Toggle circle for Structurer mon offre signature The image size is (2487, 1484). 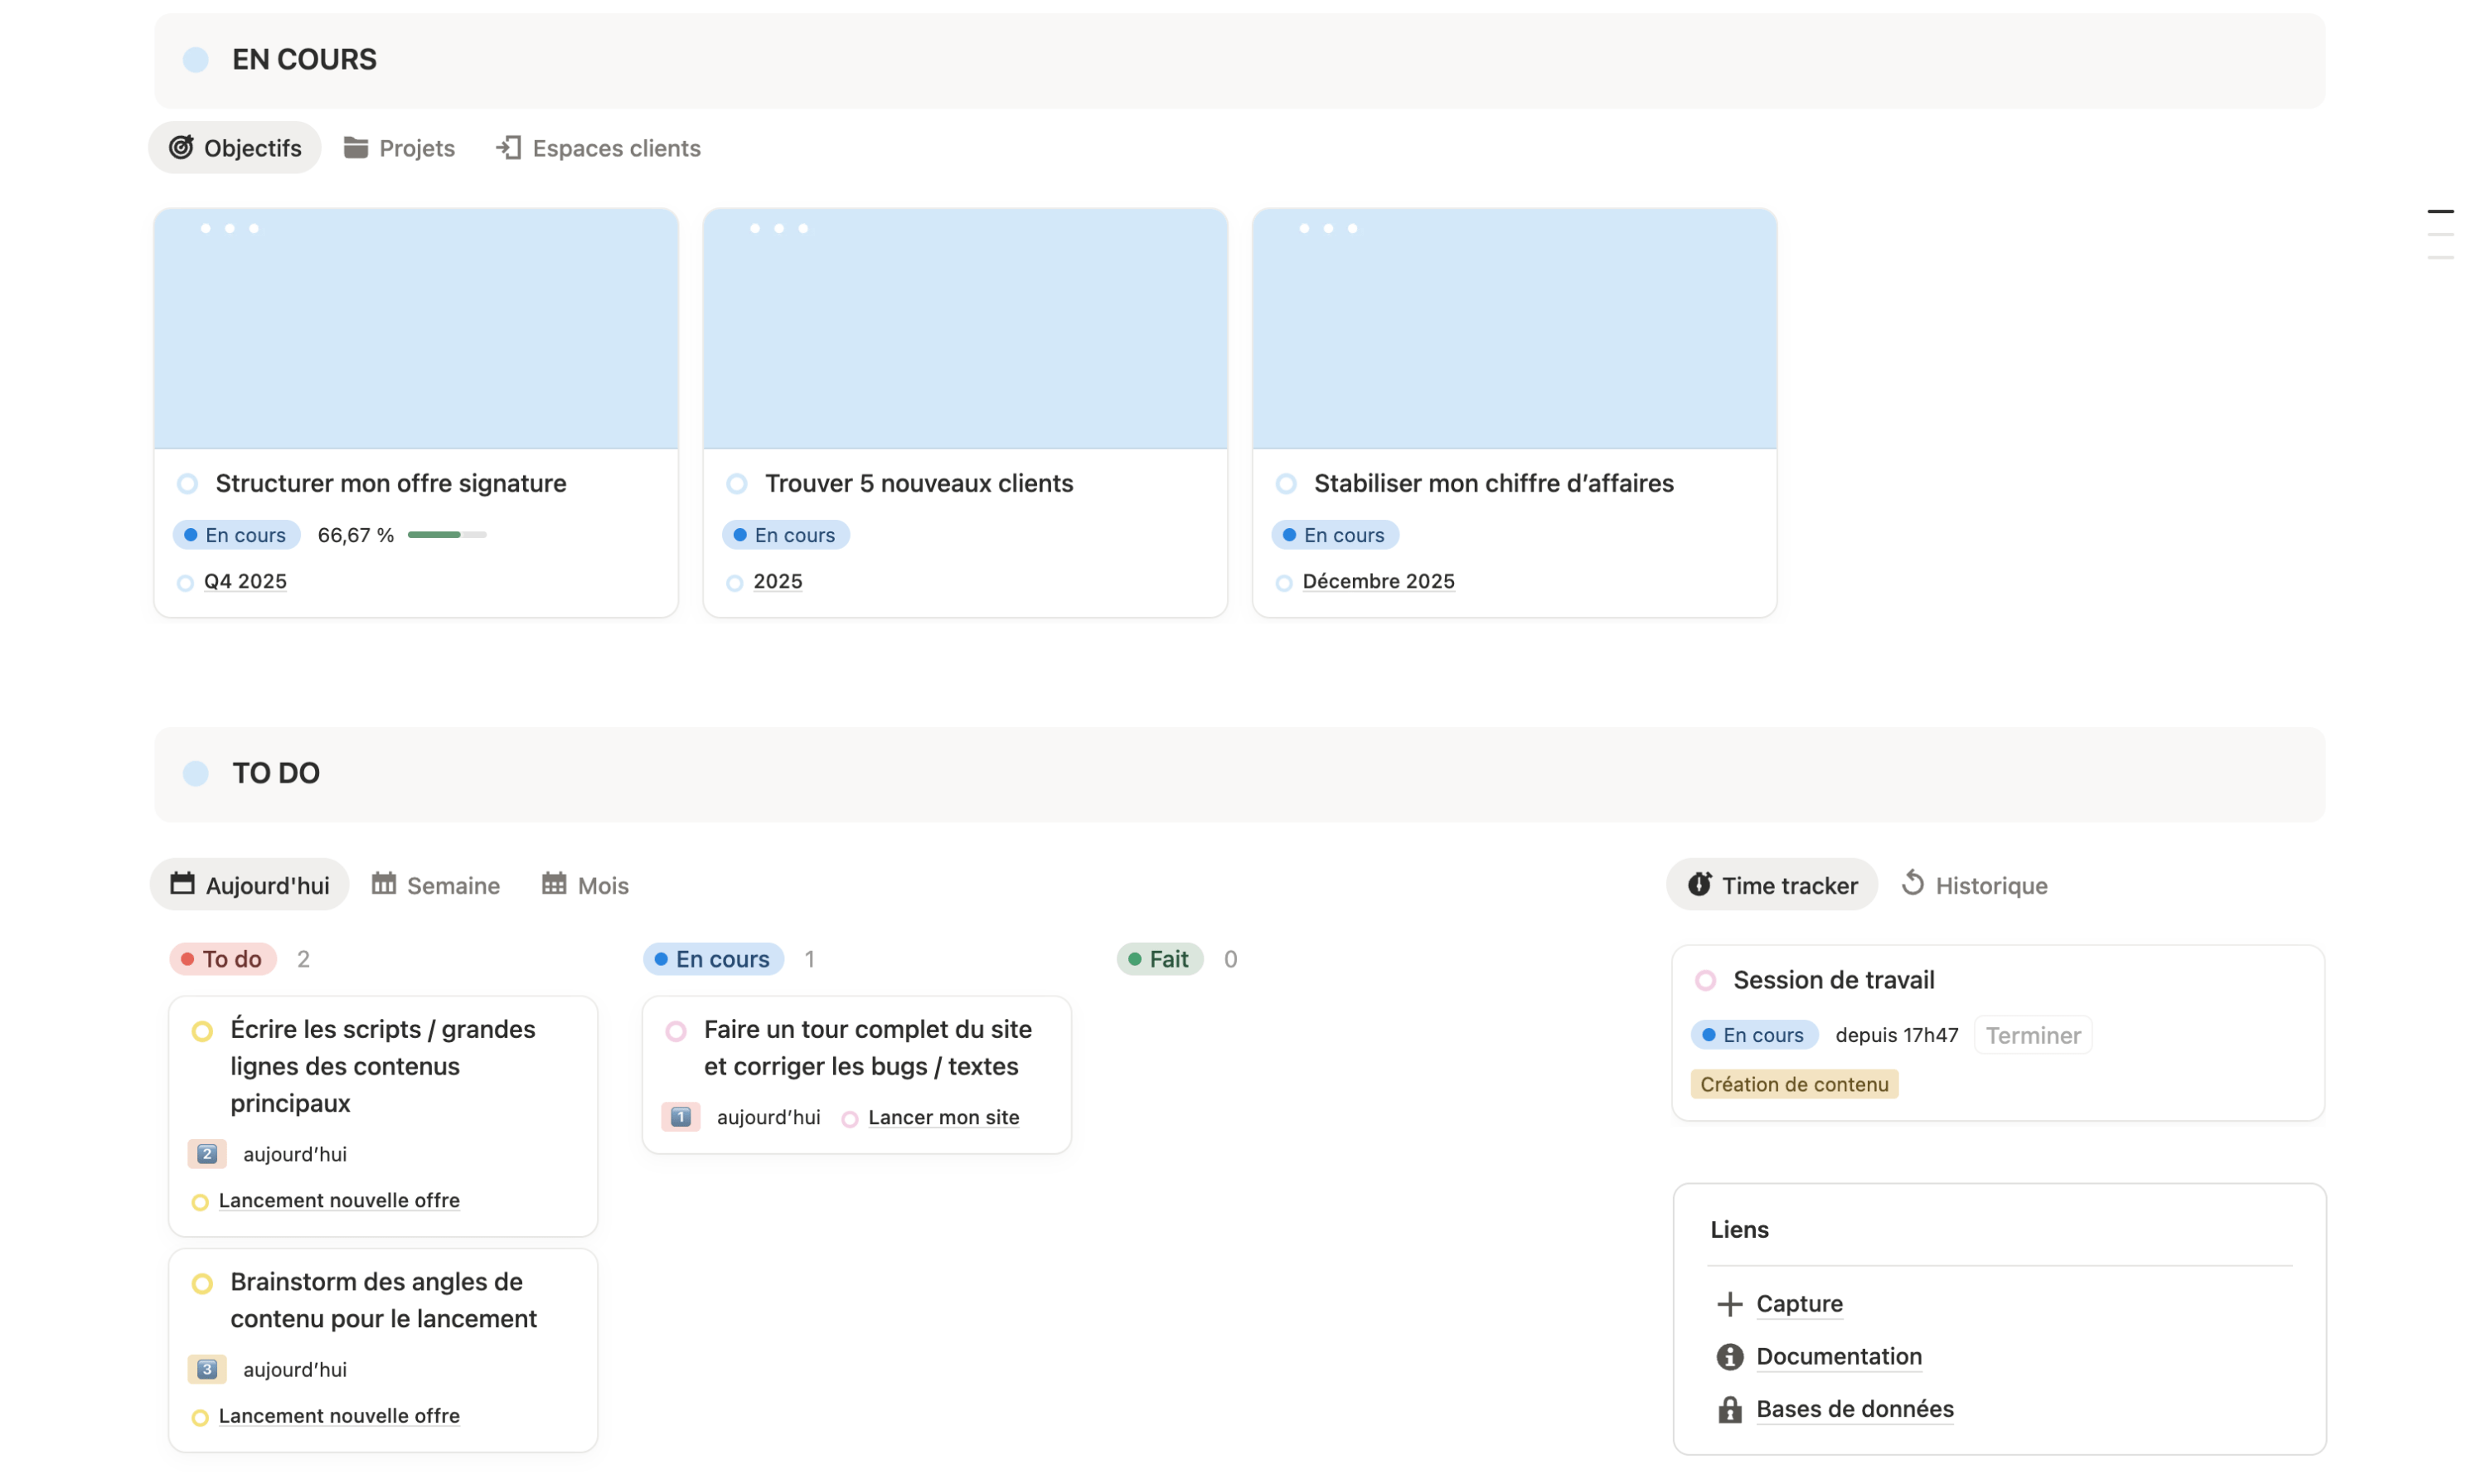[x=188, y=484]
